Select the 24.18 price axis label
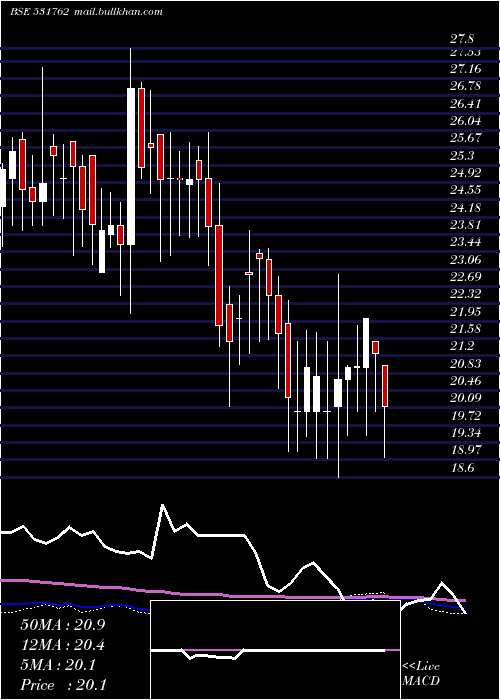 466,208
